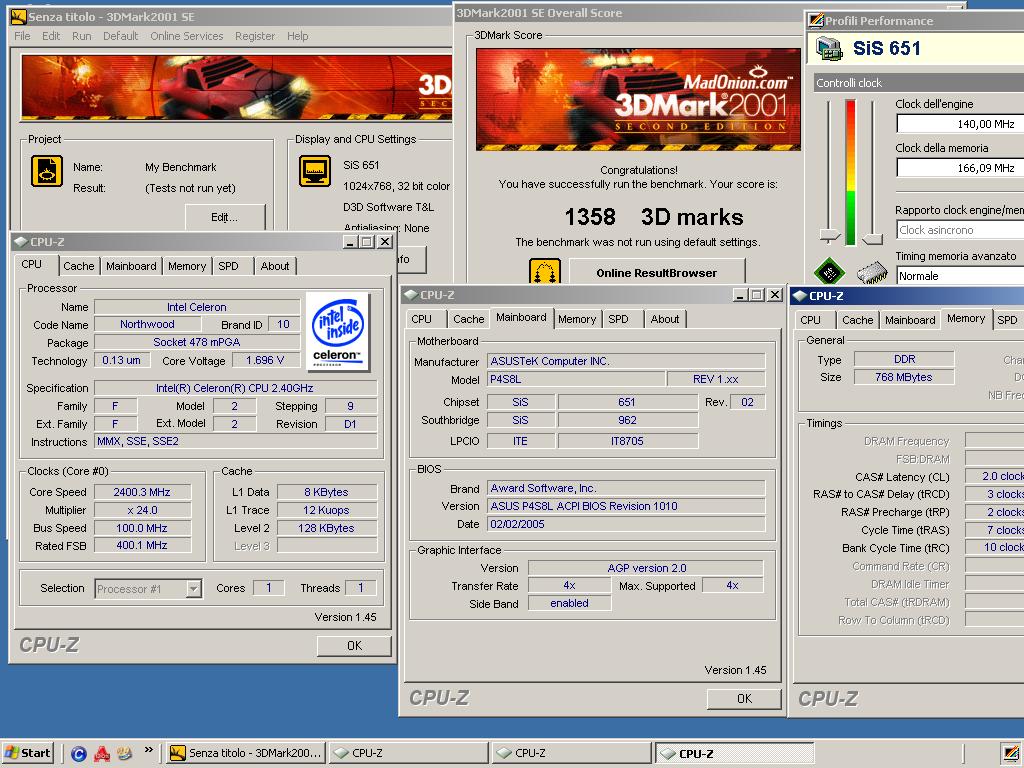Screen dimensions: 1024x768
Task: Click the Display and CPU Settings monitor icon
Action: click(x=315, y=171)
